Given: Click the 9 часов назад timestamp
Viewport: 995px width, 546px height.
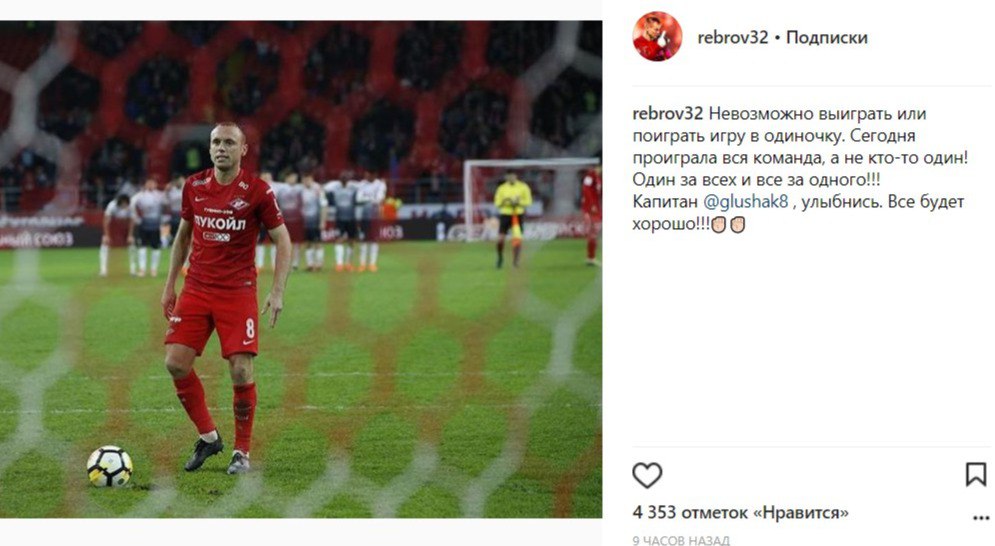Looking at the screenshot, I should 681,540.
